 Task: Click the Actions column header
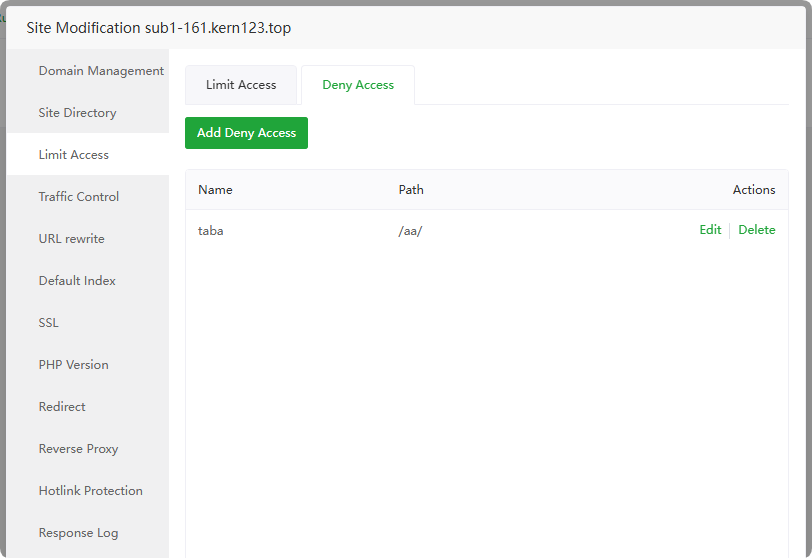754,189
